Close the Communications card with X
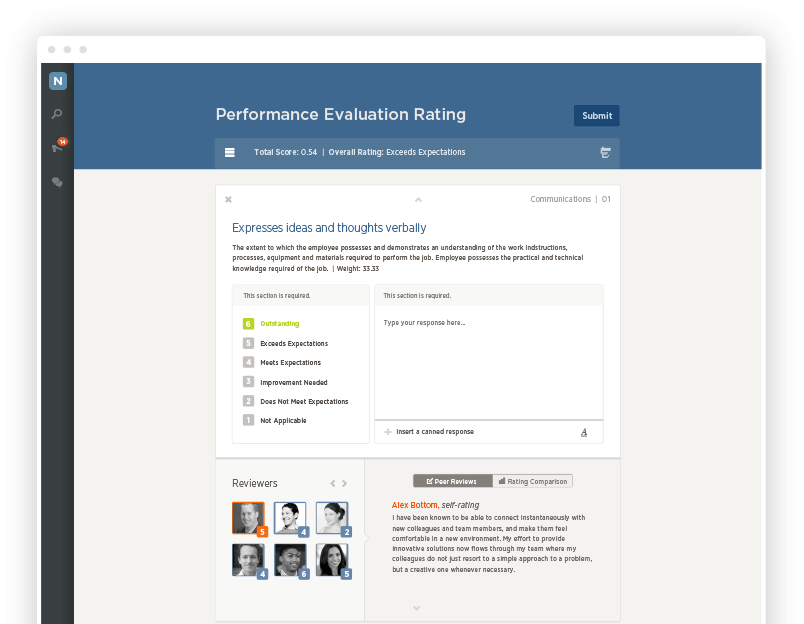Screen dimensions: 804x624 click(228, 199)
